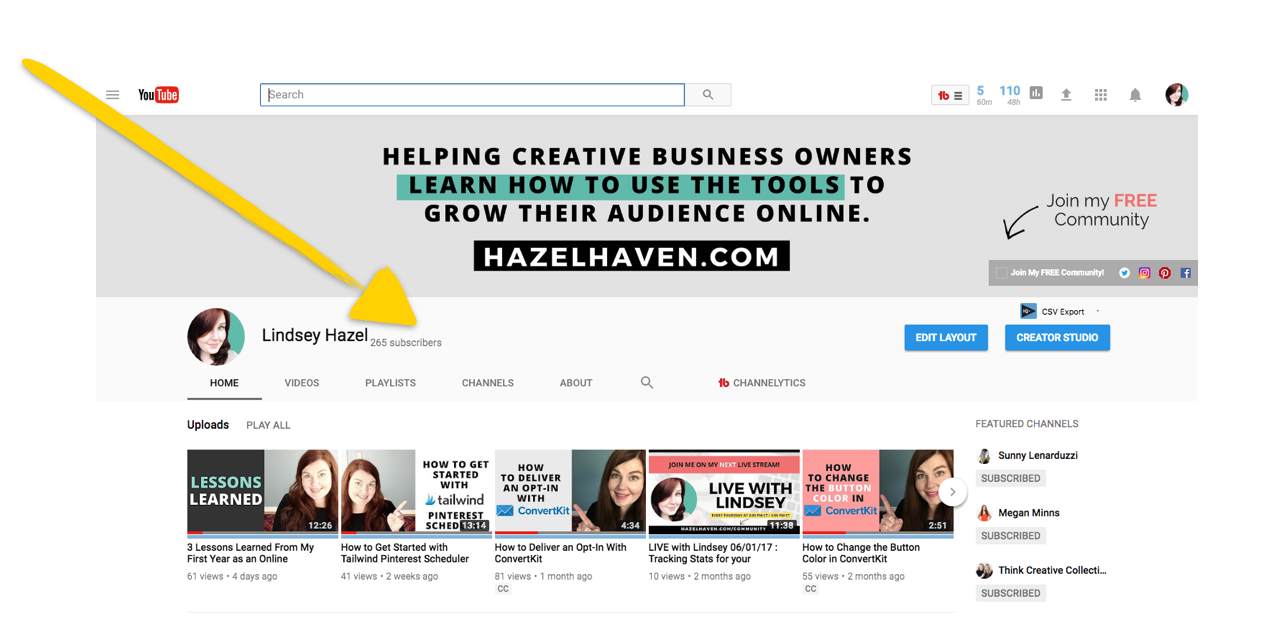1274x624 pixels.
Task: Click Sunny Lenarduzzi channel avatar
Action: pos(984,456)
